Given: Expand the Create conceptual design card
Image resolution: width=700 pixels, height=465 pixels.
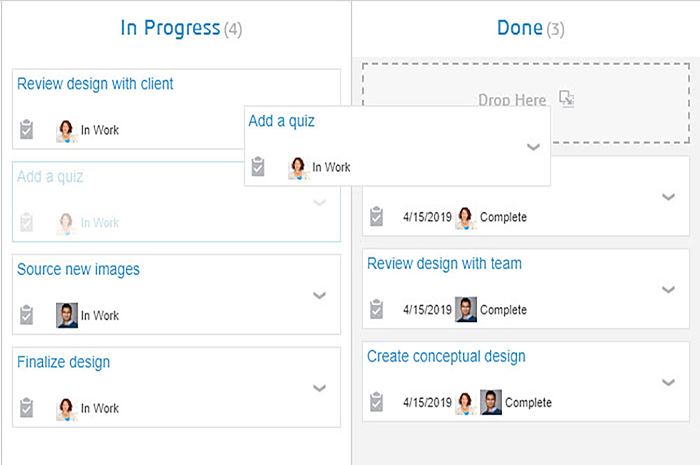Looking at the screenshot, I should point(668,382).
